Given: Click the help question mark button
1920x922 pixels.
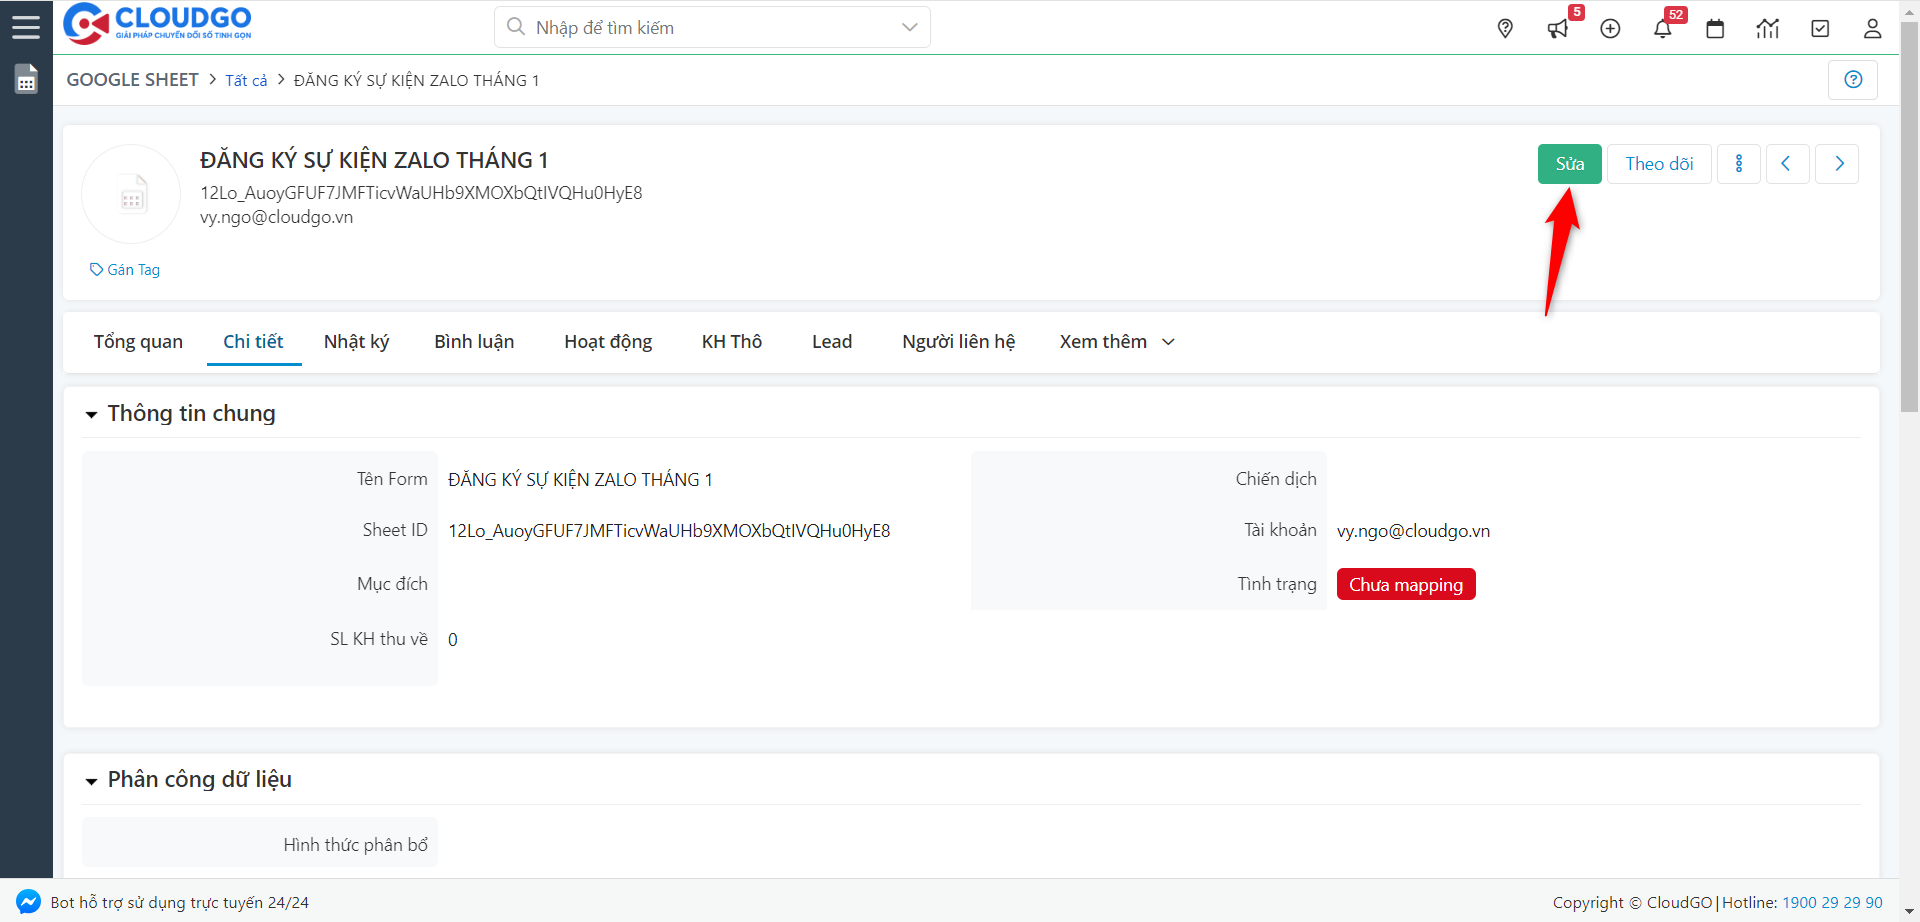Looking at the screenshot, I should [1853, 80].
